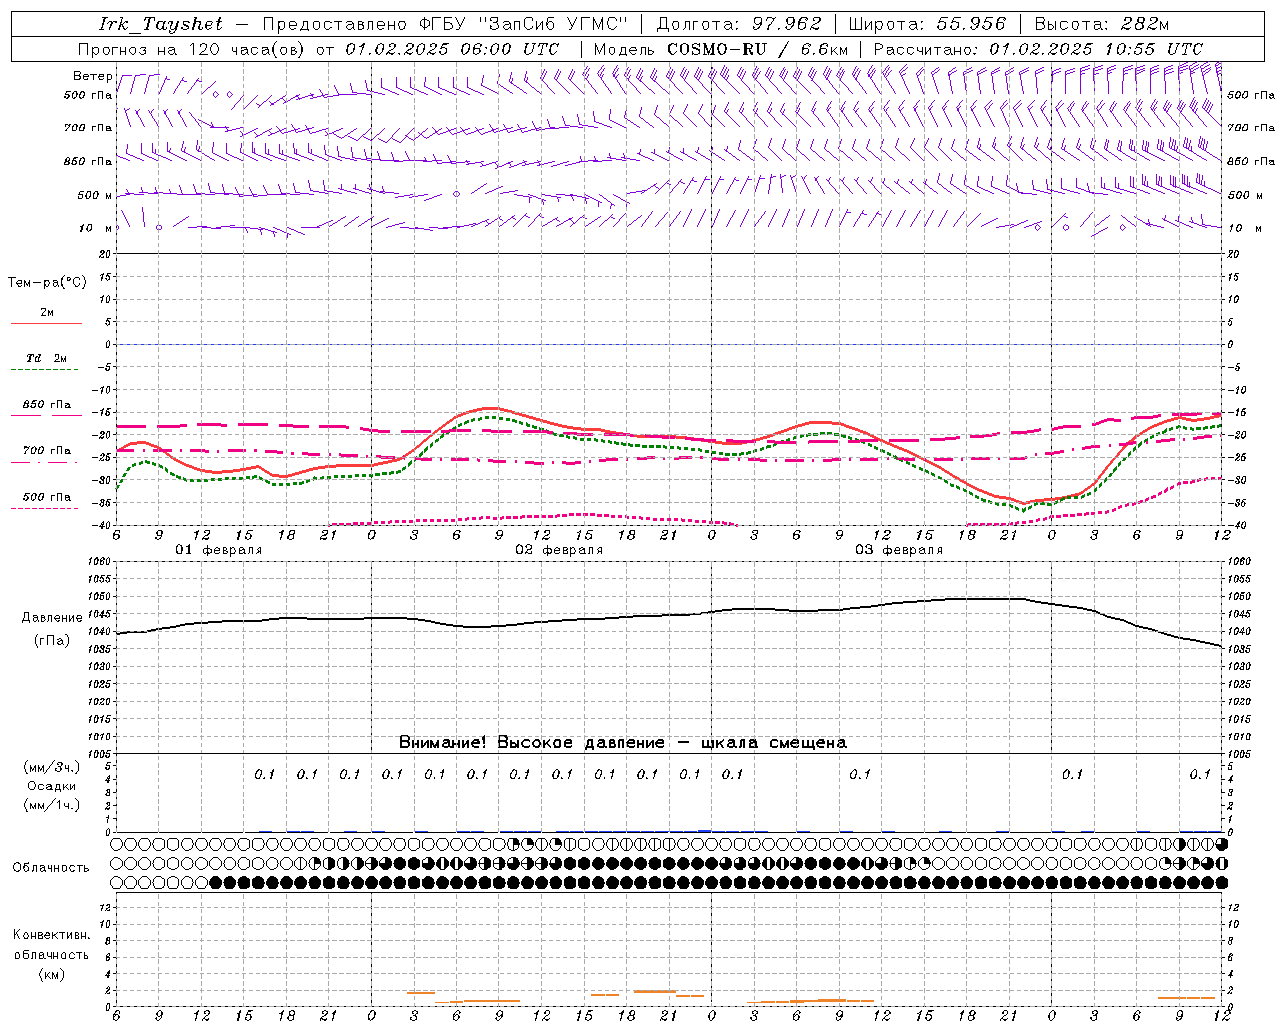Select the Долгота: 97.962 header field
This screenshot has width=1280, height=1024.
[x=738, y=24]
